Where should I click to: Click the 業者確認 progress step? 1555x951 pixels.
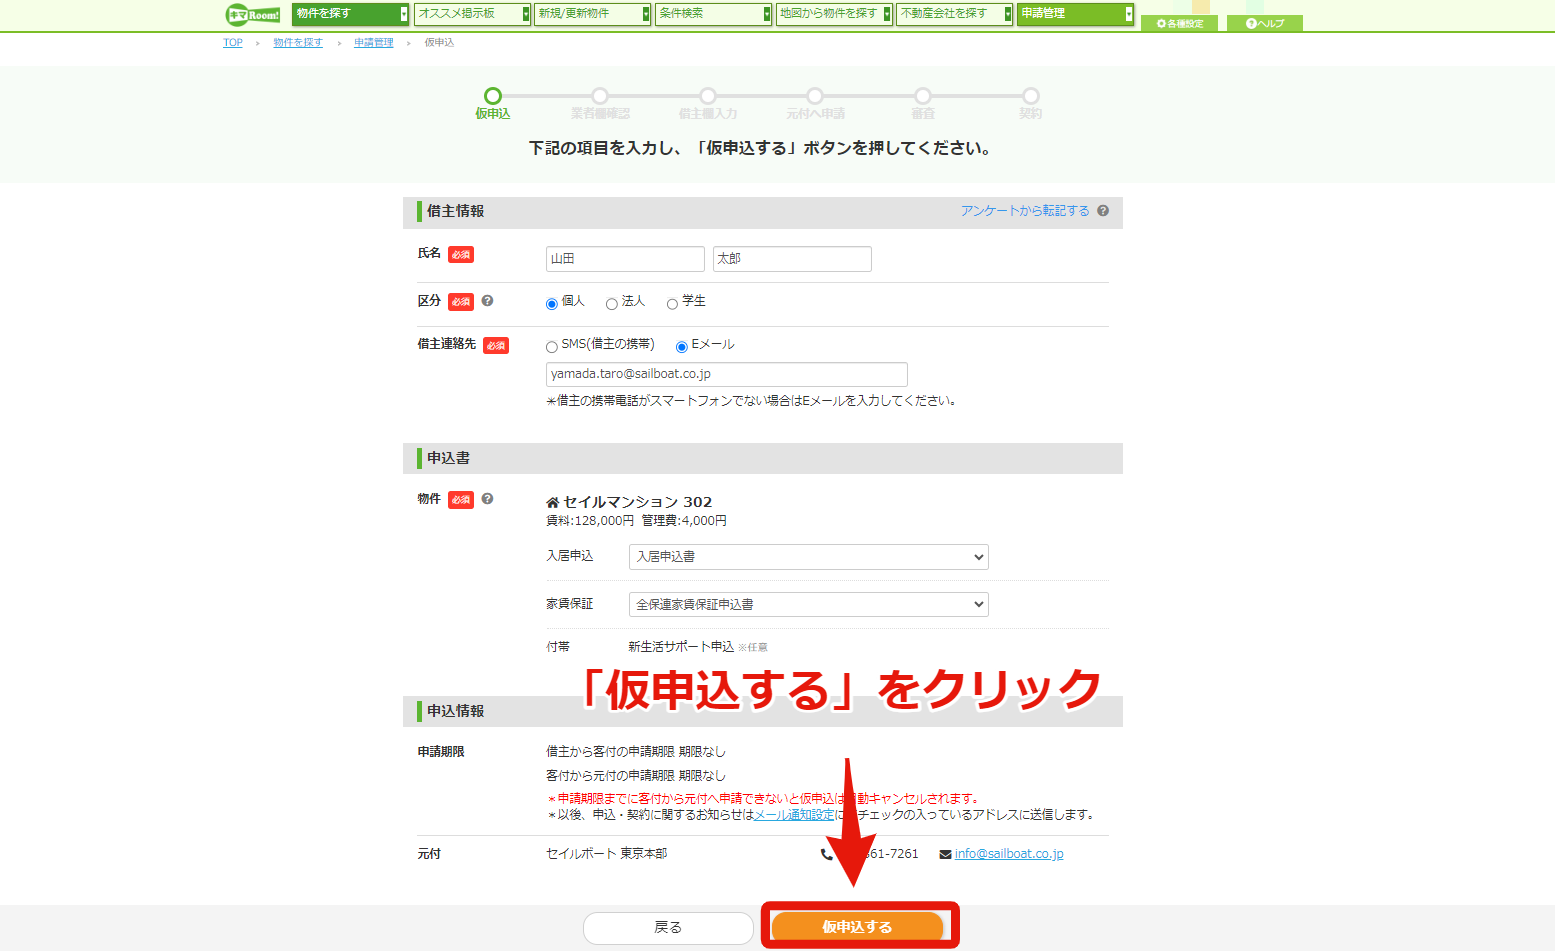click(600, 103)
